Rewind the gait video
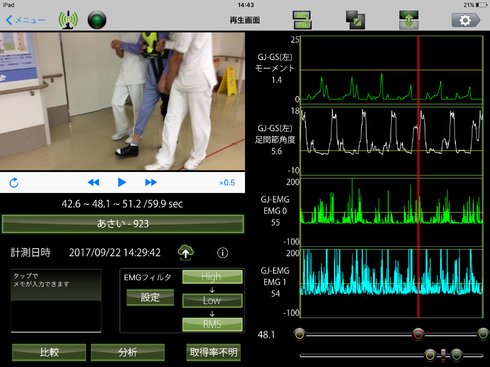490x367 pixels. [93, 182]
